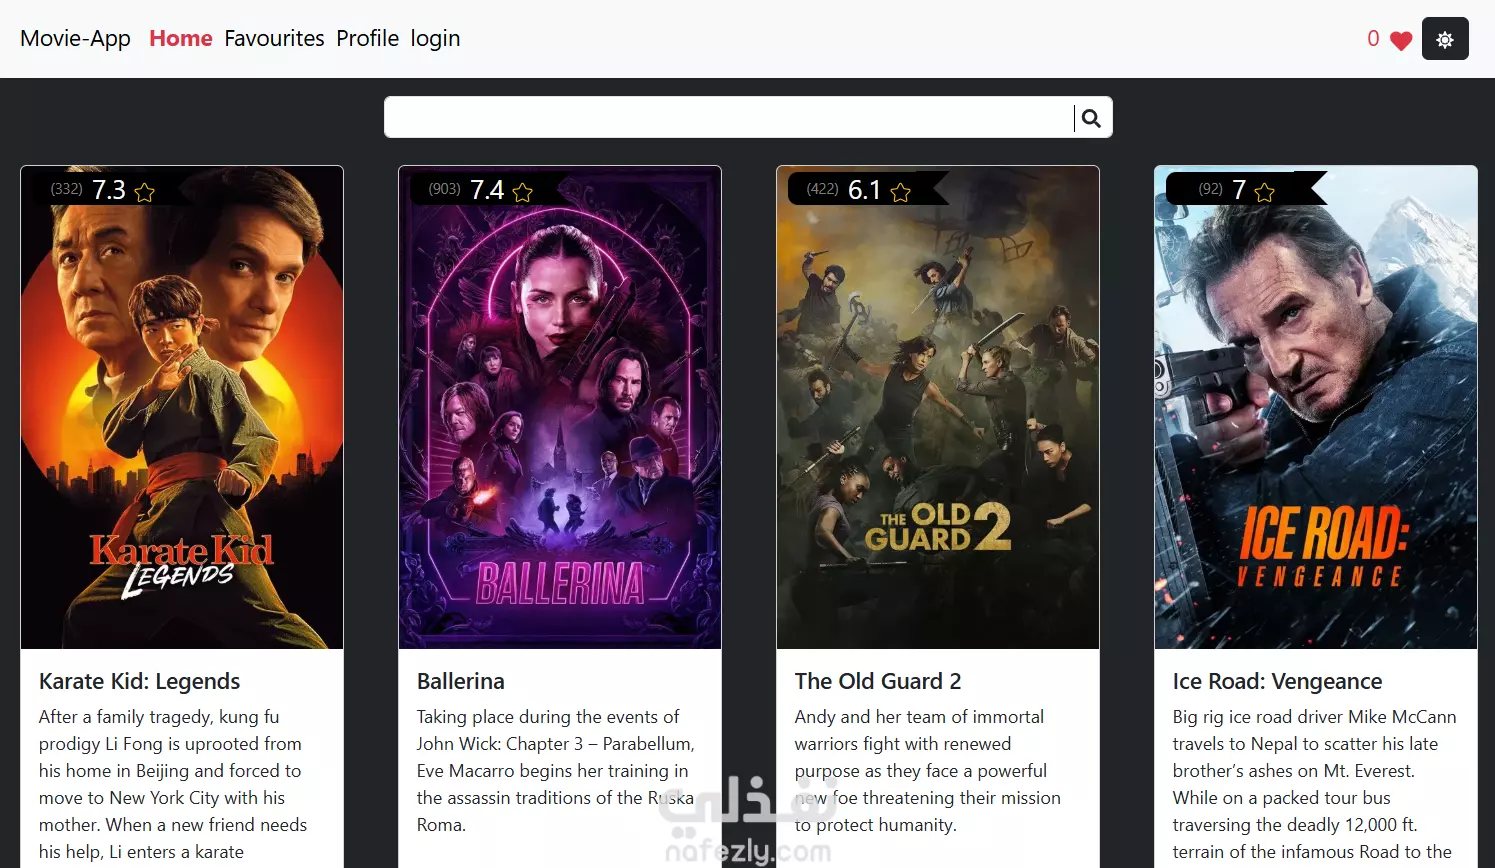Screen dimensions: 1495x868
Task: Click the Ice Road: Vengeance description
Action: [x=1315, y=785]
